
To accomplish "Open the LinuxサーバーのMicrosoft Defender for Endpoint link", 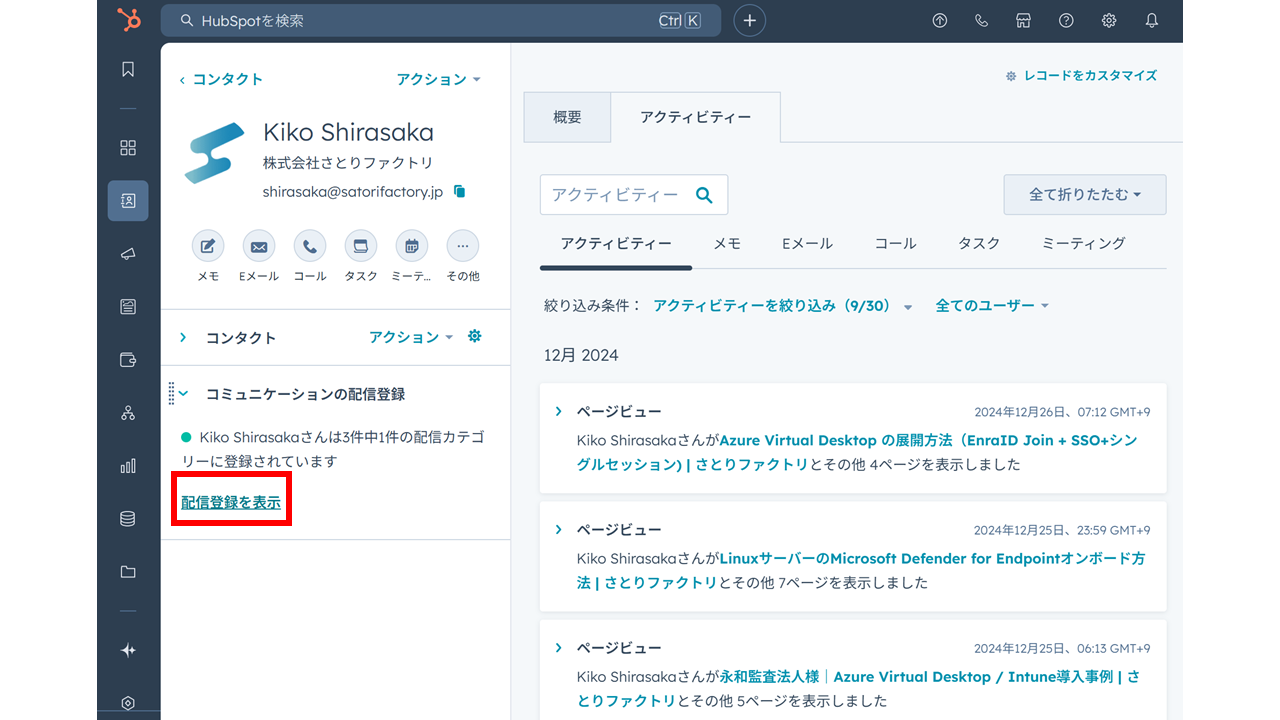I will point(861,570).
